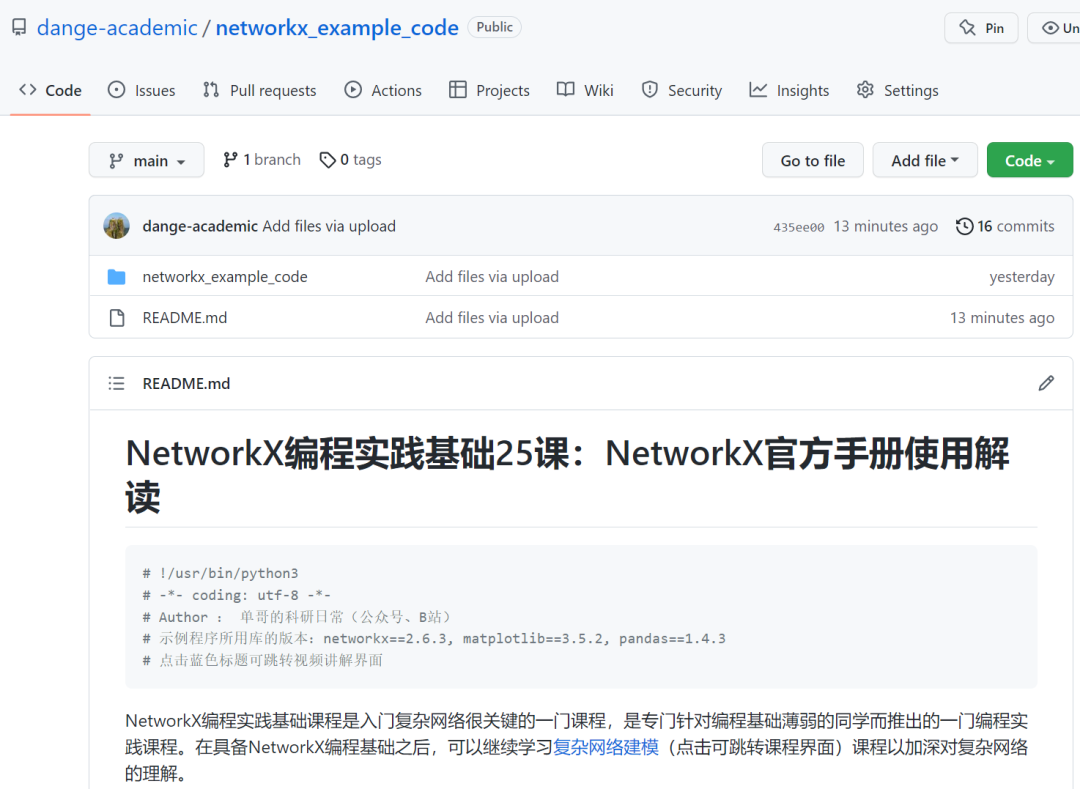
Task: Click the Go to file button
Action: coord(813,160)
